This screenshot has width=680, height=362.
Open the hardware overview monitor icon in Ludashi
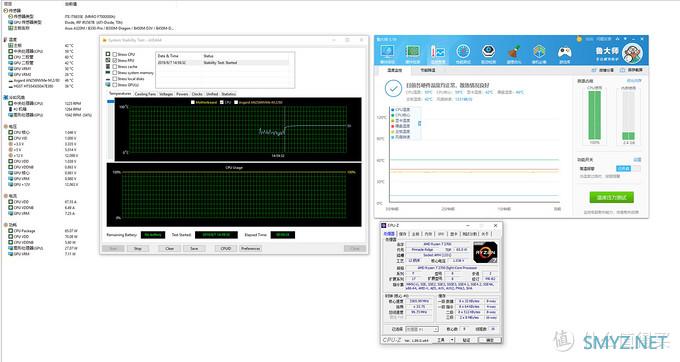point(387,52)
